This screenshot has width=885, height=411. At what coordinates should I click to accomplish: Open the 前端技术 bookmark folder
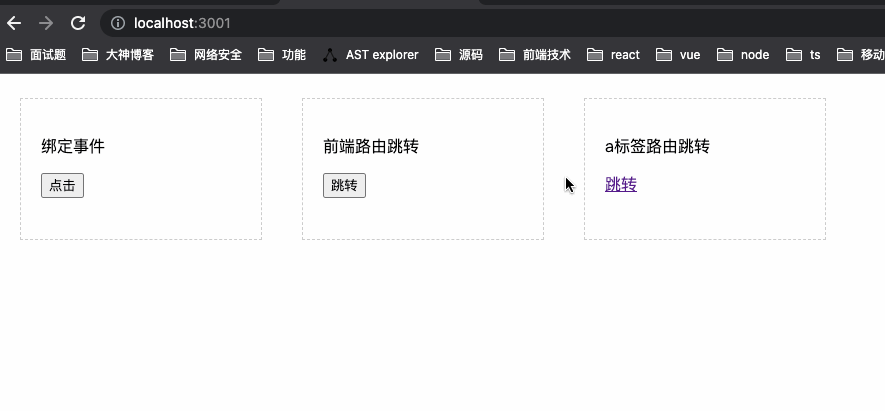[x=535, y=55]
